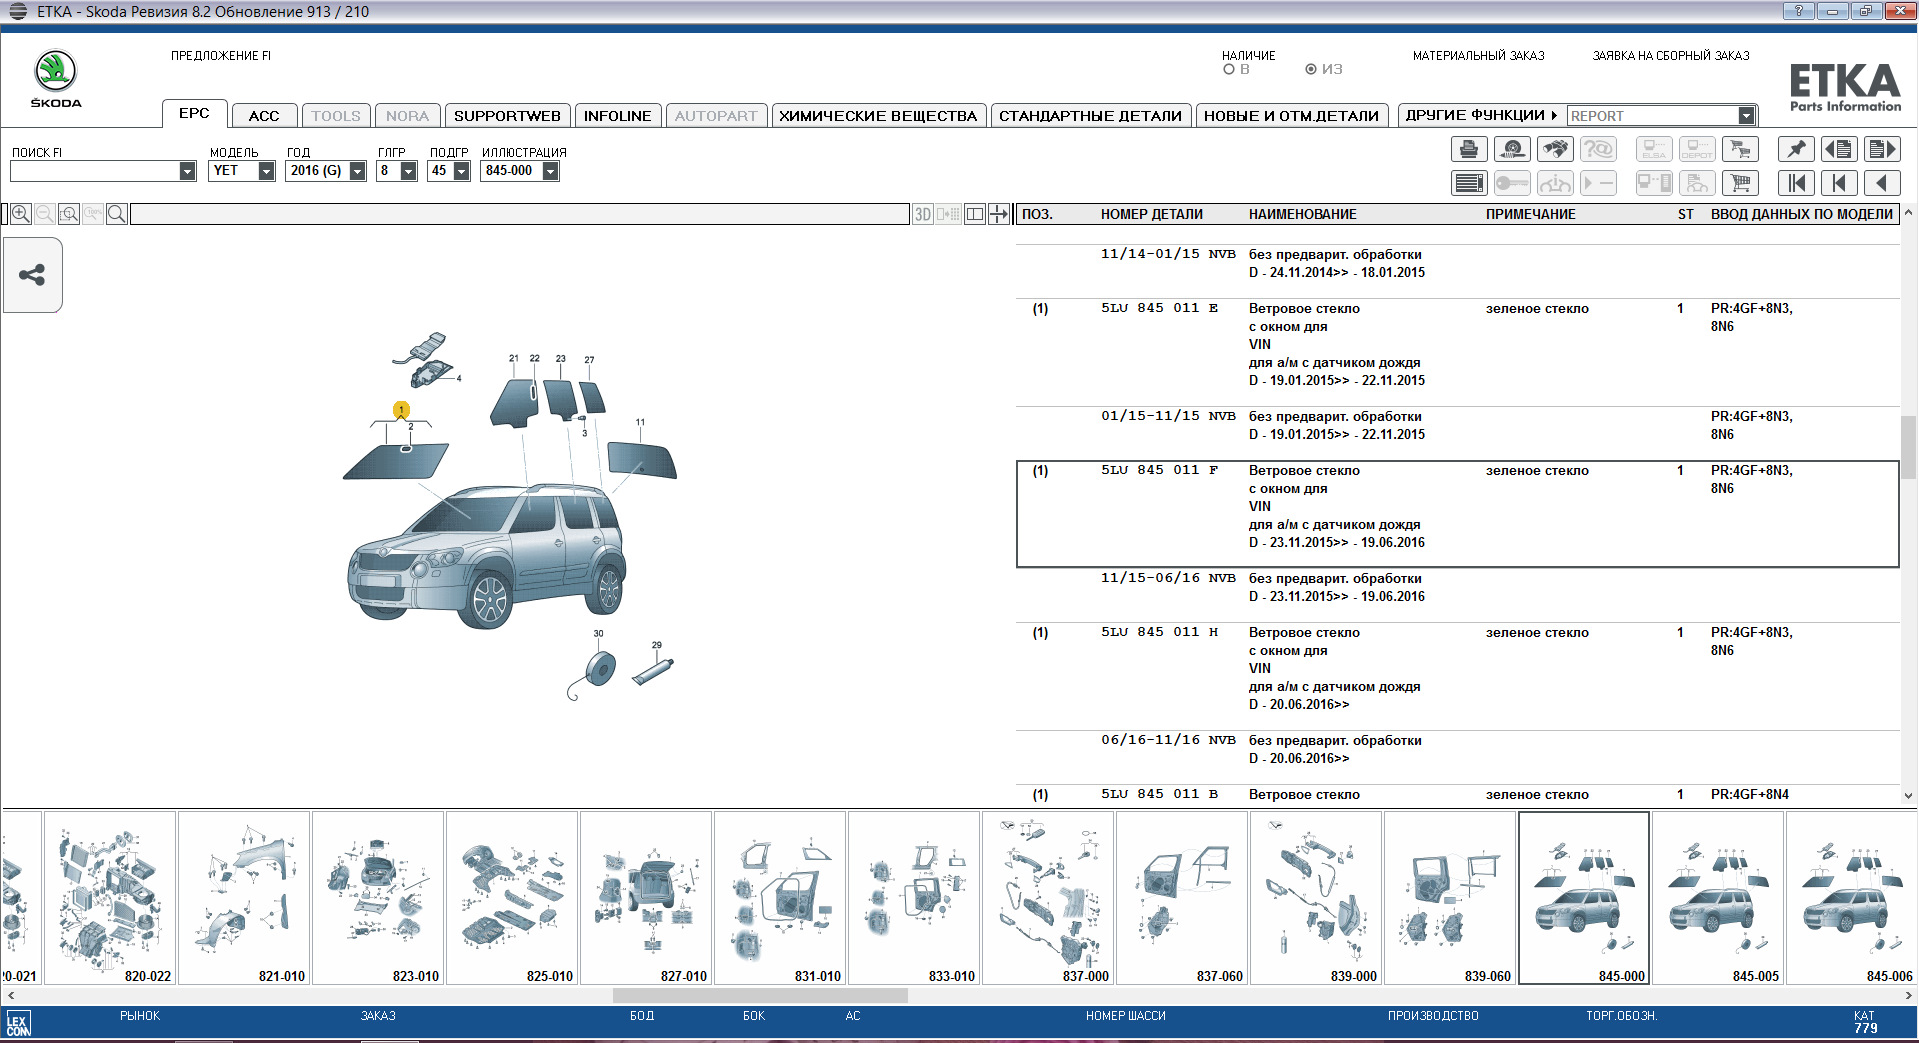Click the help question mark in title bar

point(1798,11)
